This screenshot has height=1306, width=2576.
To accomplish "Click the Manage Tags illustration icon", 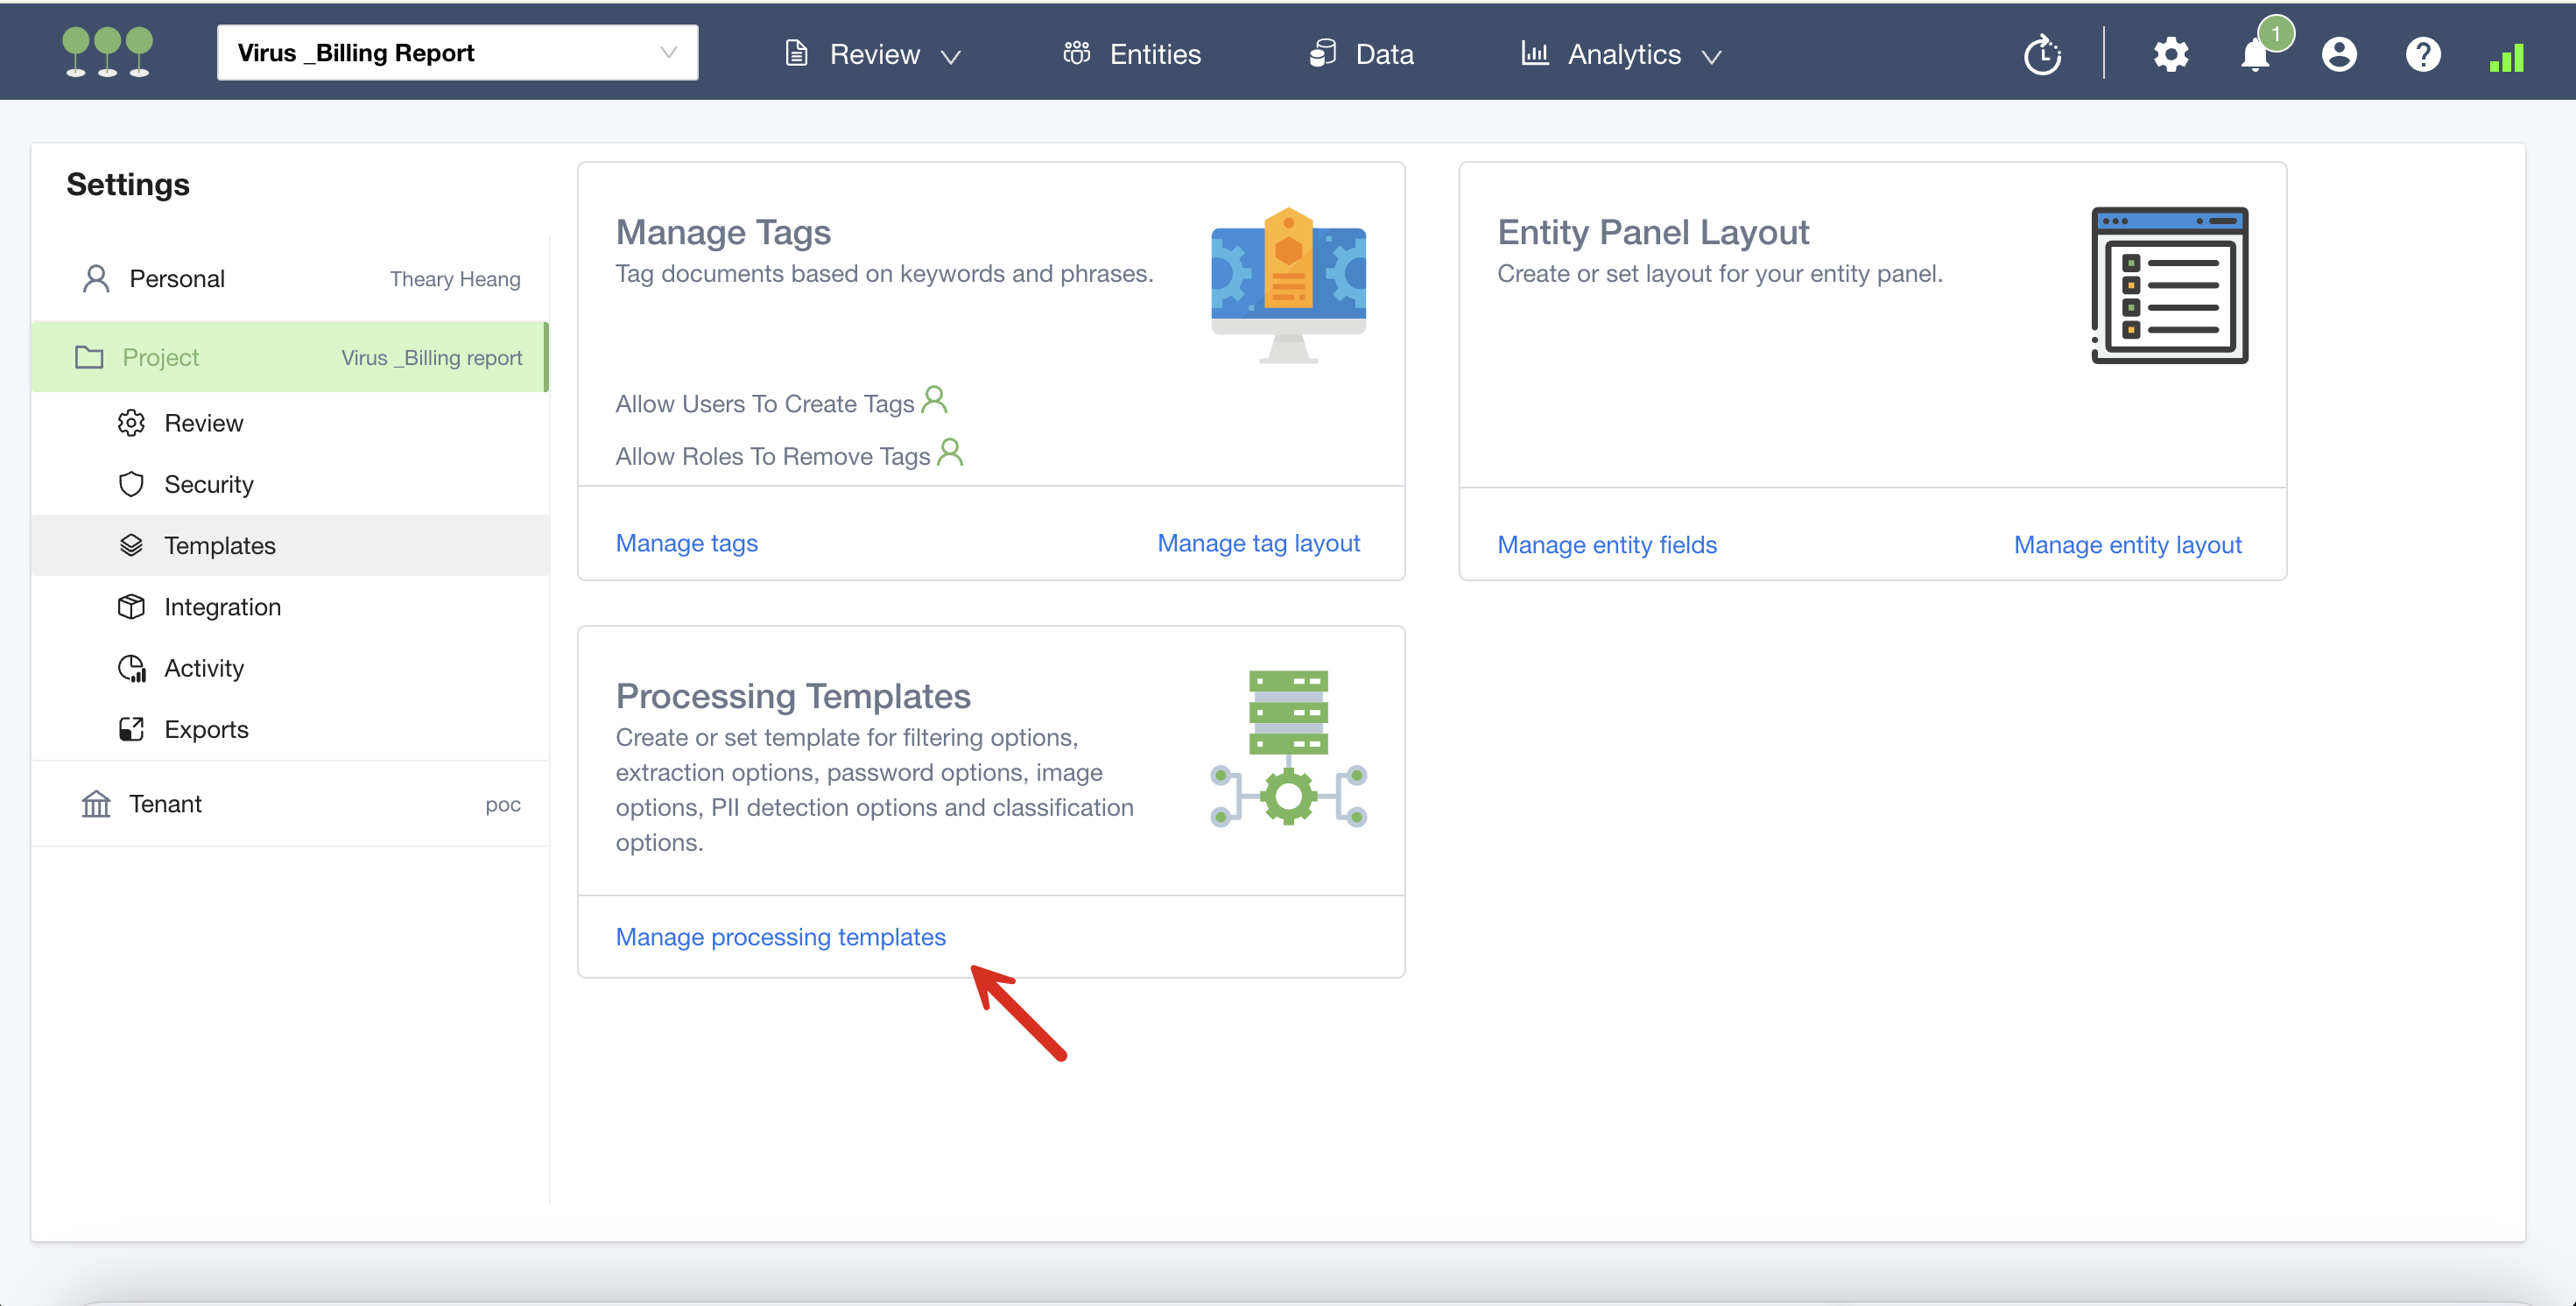I will pyautogui.click(x=1288, y=285).
